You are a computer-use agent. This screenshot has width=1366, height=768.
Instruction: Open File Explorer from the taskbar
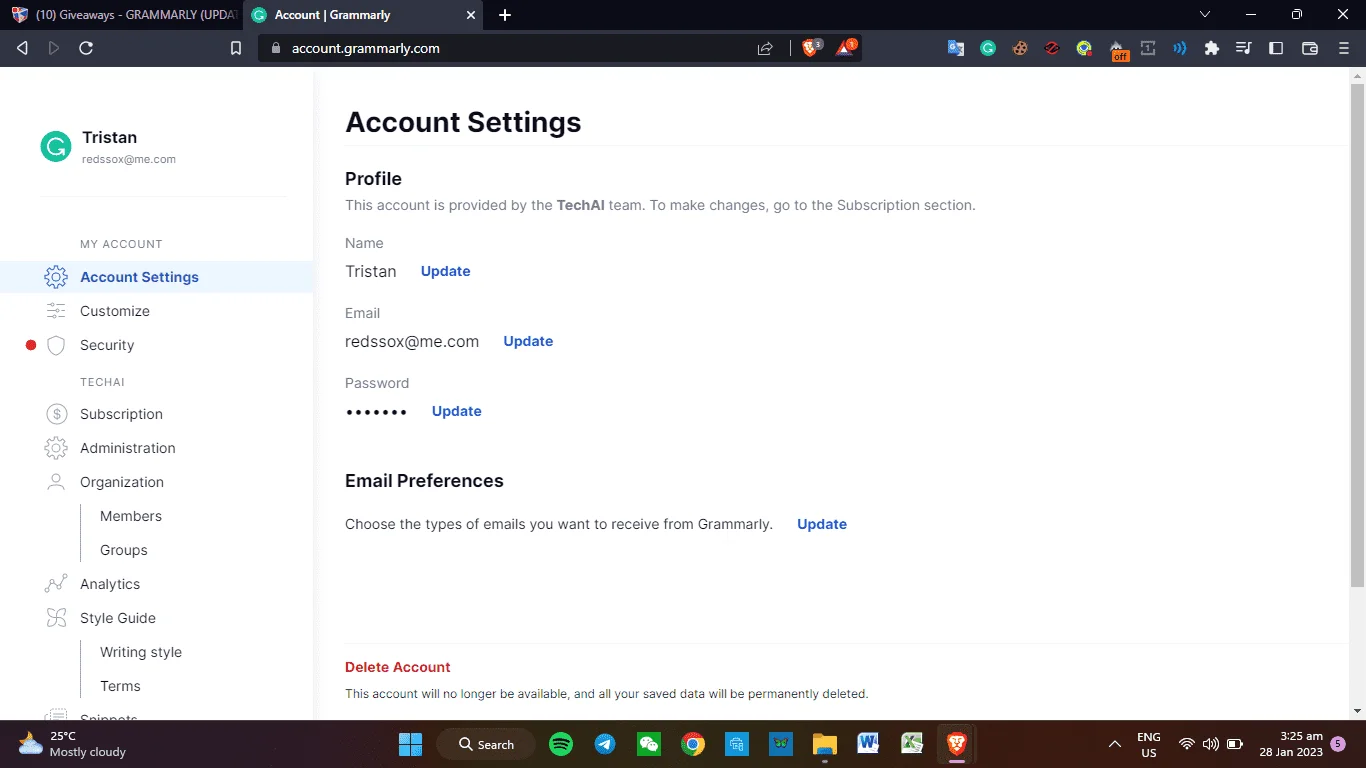point(824,744)
